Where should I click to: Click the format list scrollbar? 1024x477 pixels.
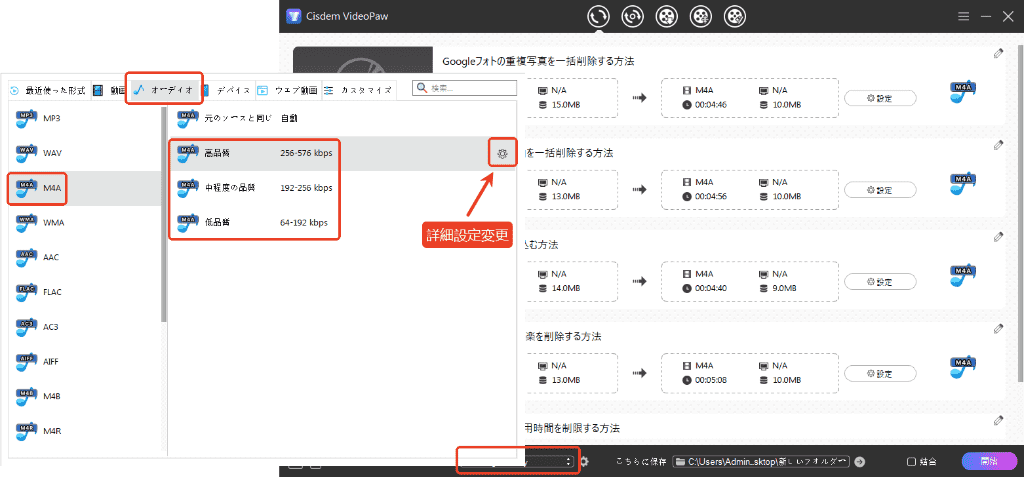pyautogui.click(x=165, y=214)
